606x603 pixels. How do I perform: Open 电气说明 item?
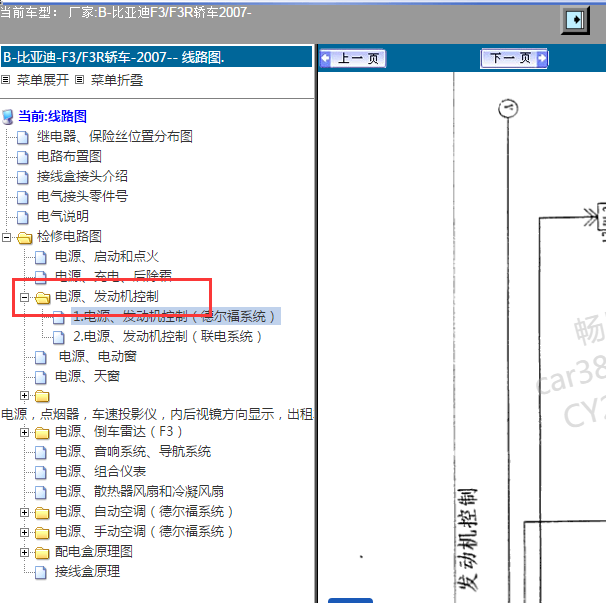(x=63, y=216)
